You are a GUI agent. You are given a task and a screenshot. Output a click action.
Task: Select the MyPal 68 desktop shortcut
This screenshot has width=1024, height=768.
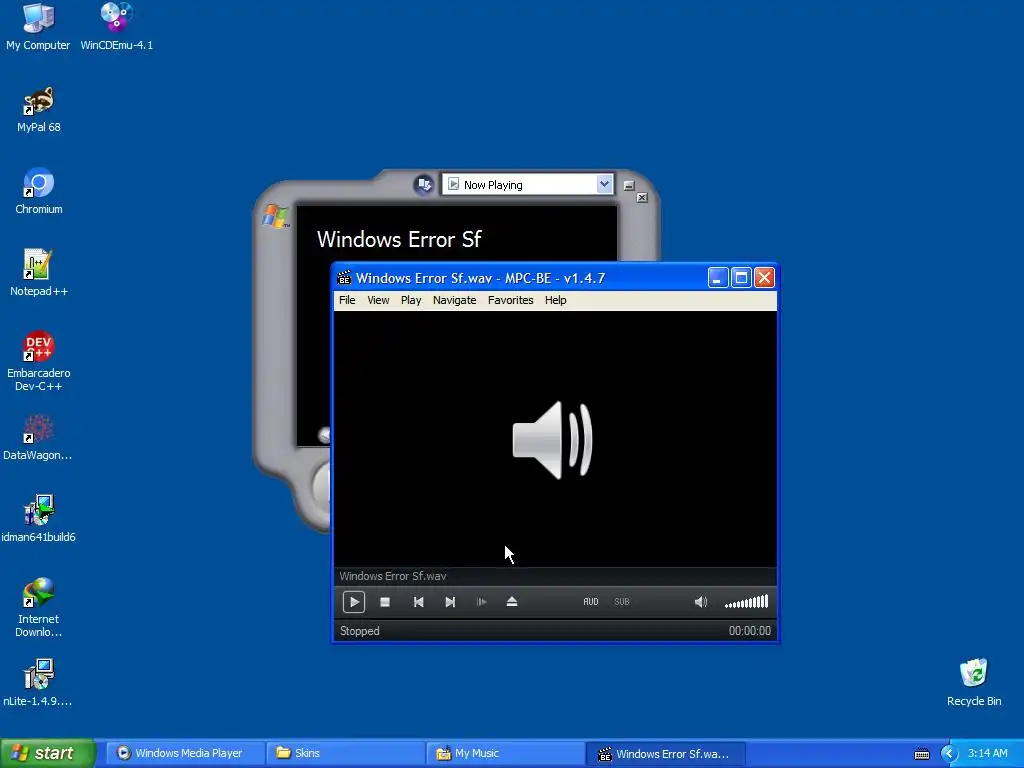[x=39, y=109]
